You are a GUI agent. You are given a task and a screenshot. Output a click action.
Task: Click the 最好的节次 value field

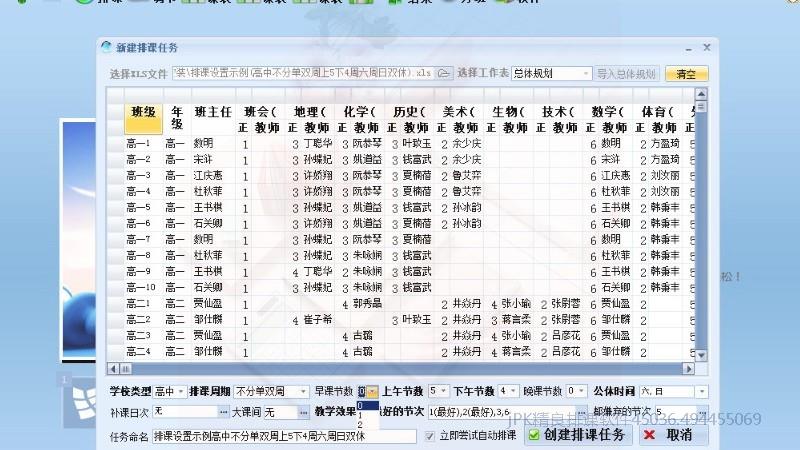(x=502, y=412)
